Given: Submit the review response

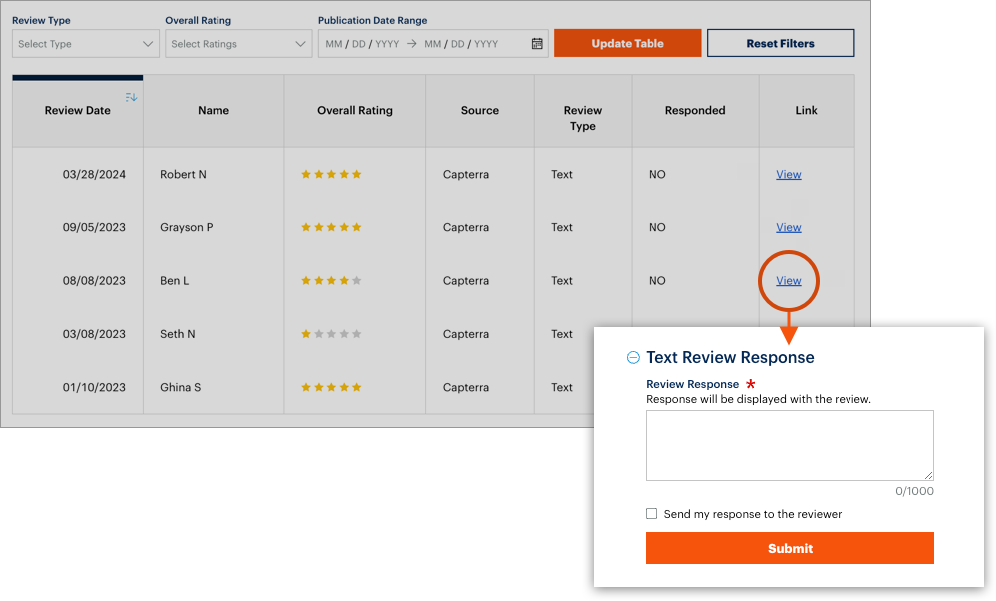Looking at the screenshot, I should pyautogui.click(x=789, y=548).
